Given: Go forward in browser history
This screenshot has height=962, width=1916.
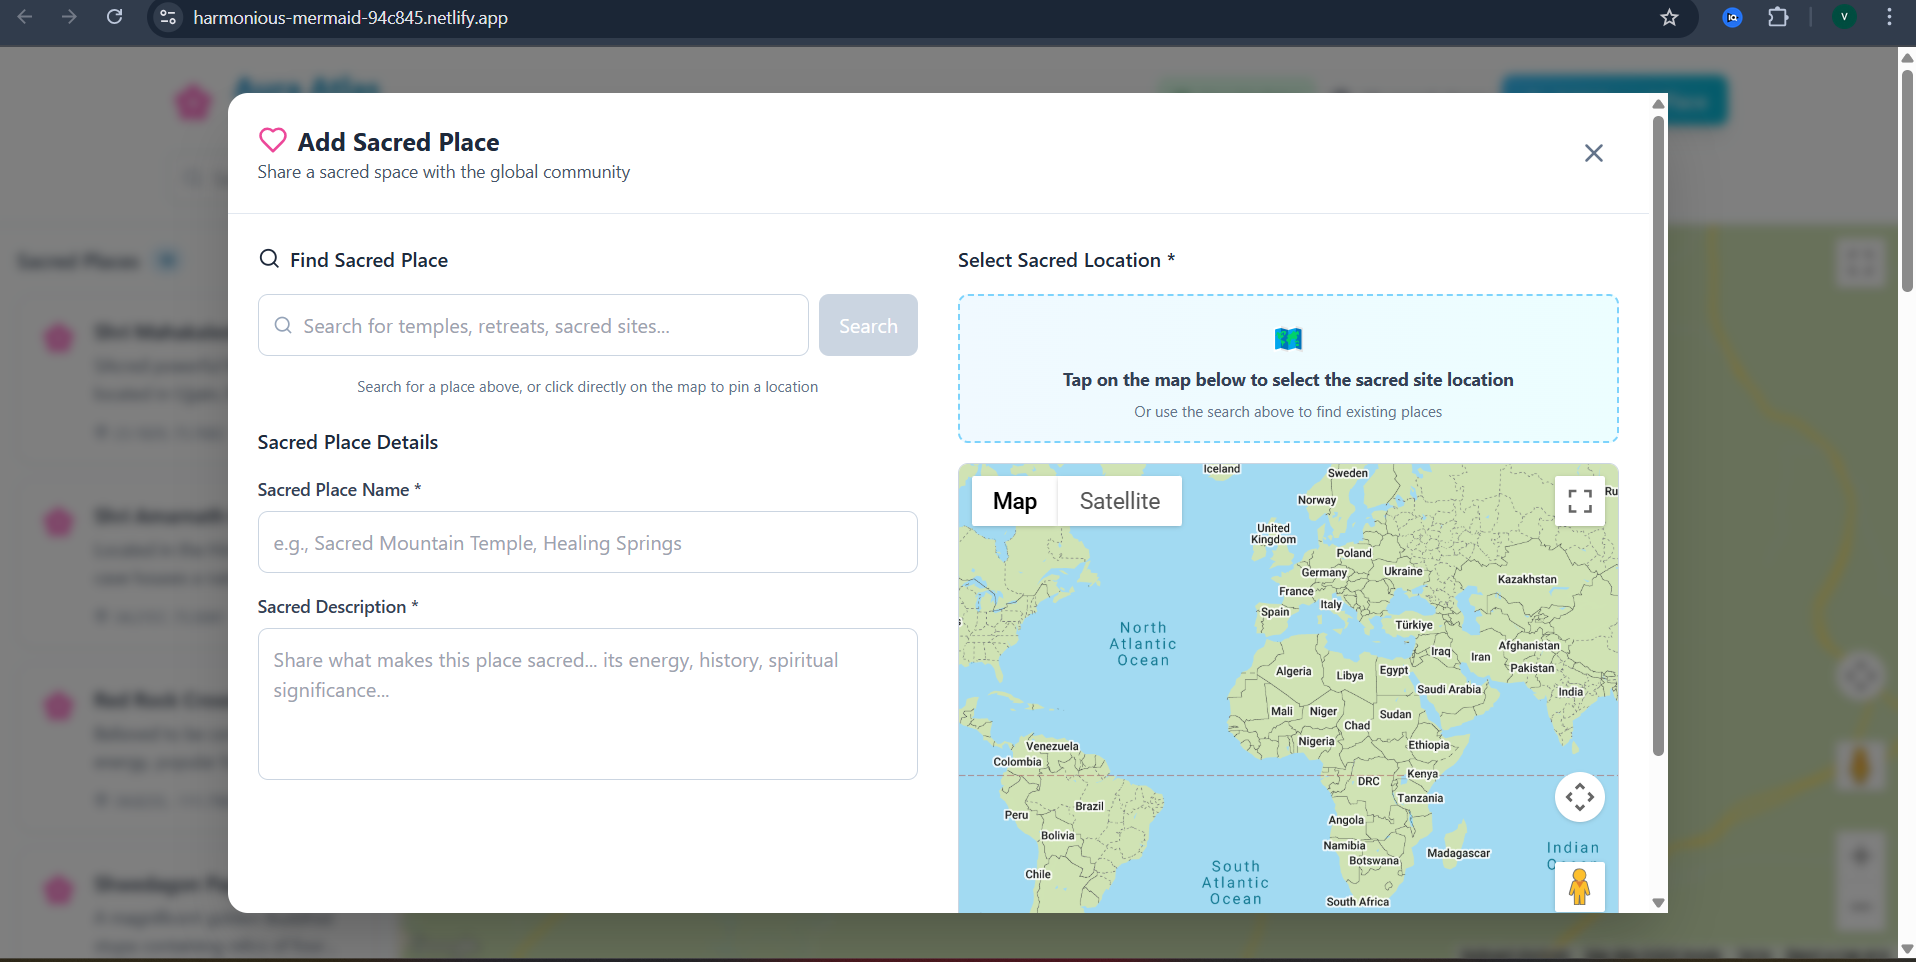Looking at the screenshot, I should [69, 17].
